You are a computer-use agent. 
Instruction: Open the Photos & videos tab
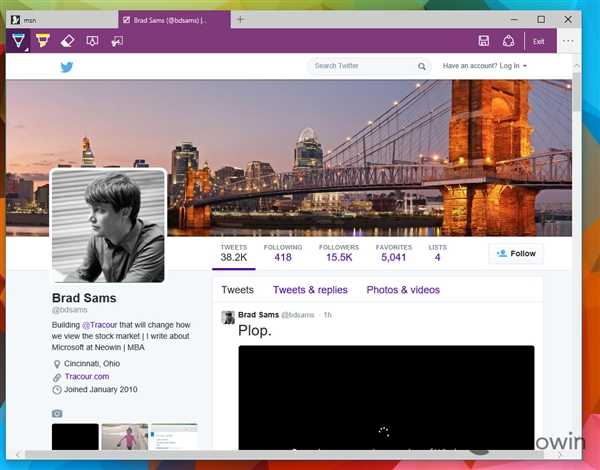click(x=403, y=290)
